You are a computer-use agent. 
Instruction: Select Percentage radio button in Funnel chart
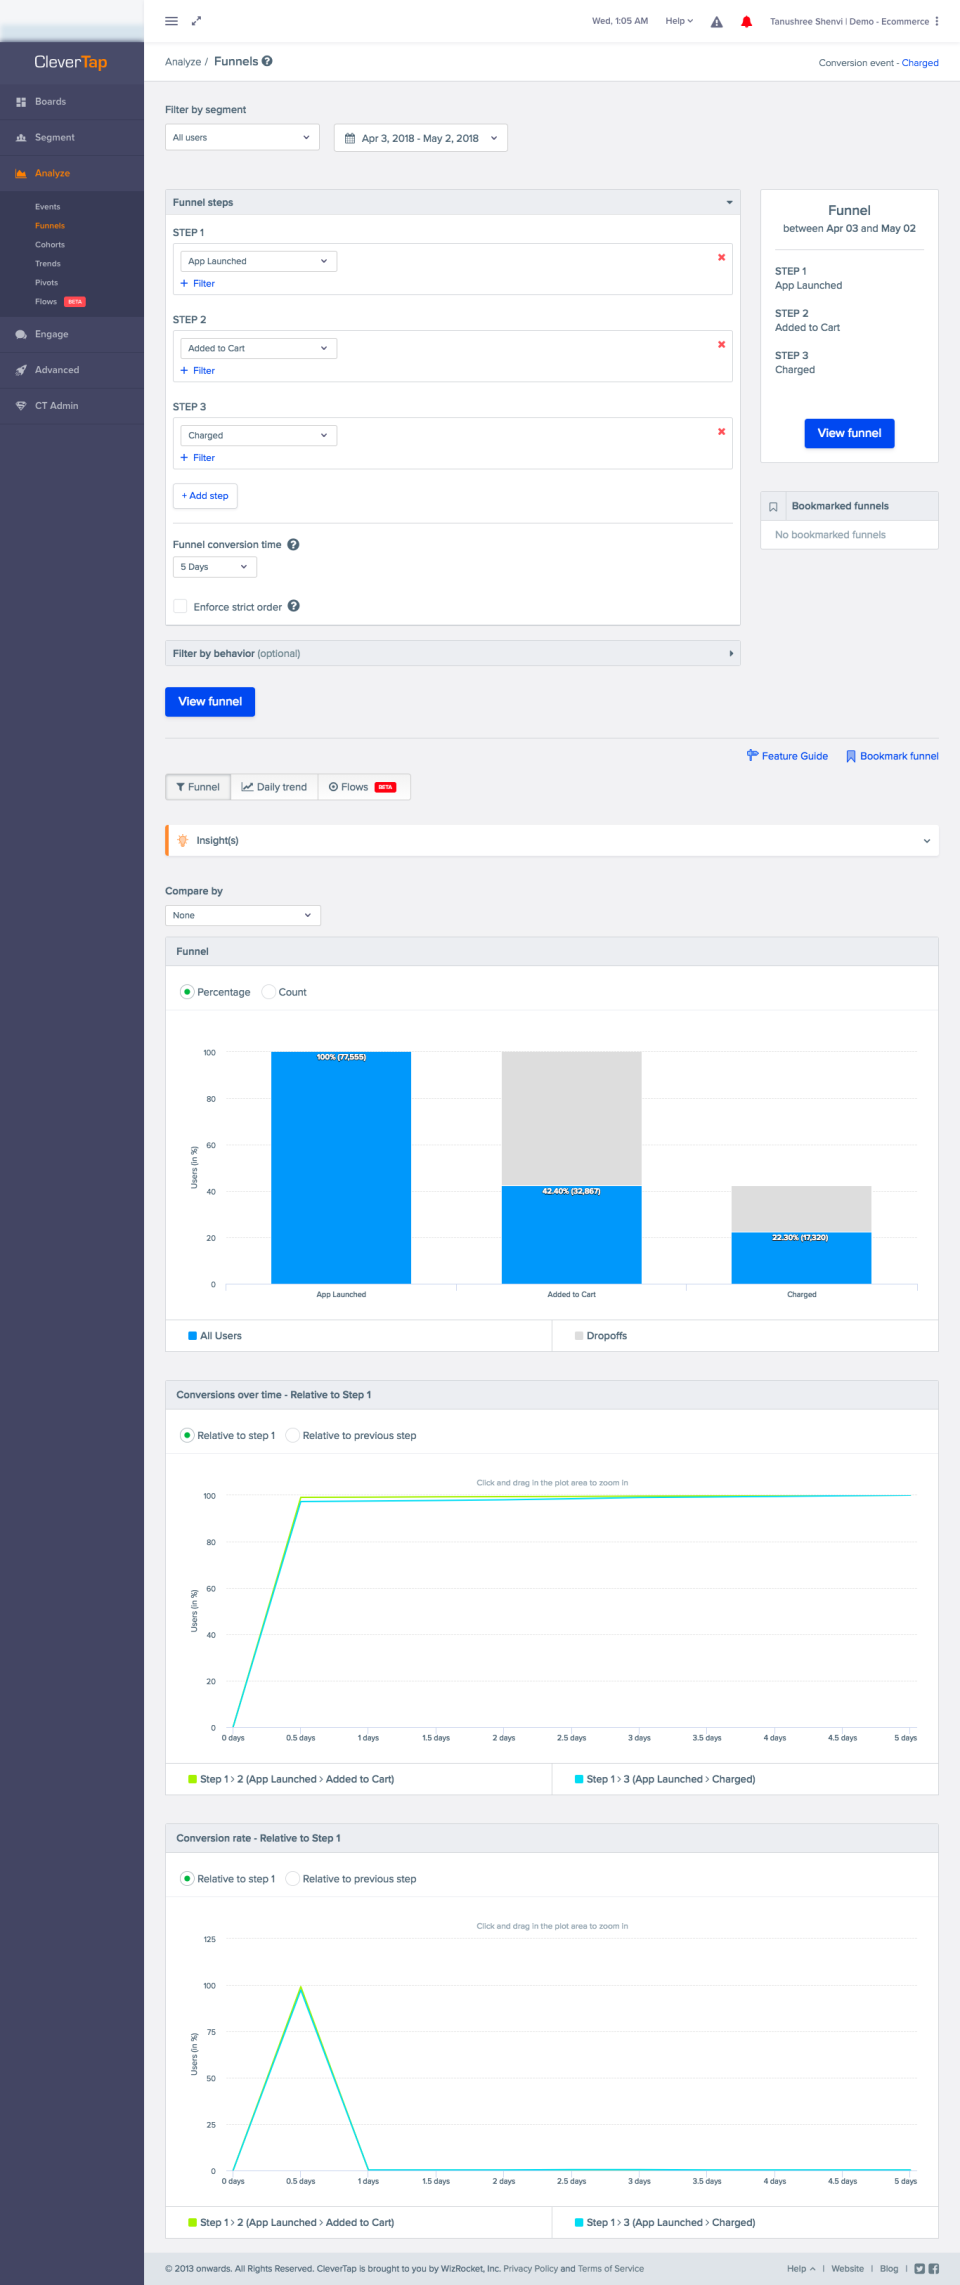tap(187, 992)
